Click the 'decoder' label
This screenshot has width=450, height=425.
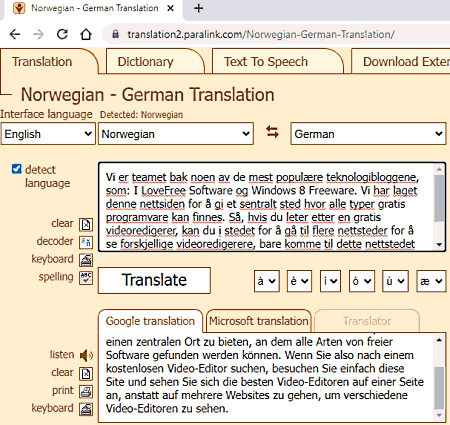(55, 241)
